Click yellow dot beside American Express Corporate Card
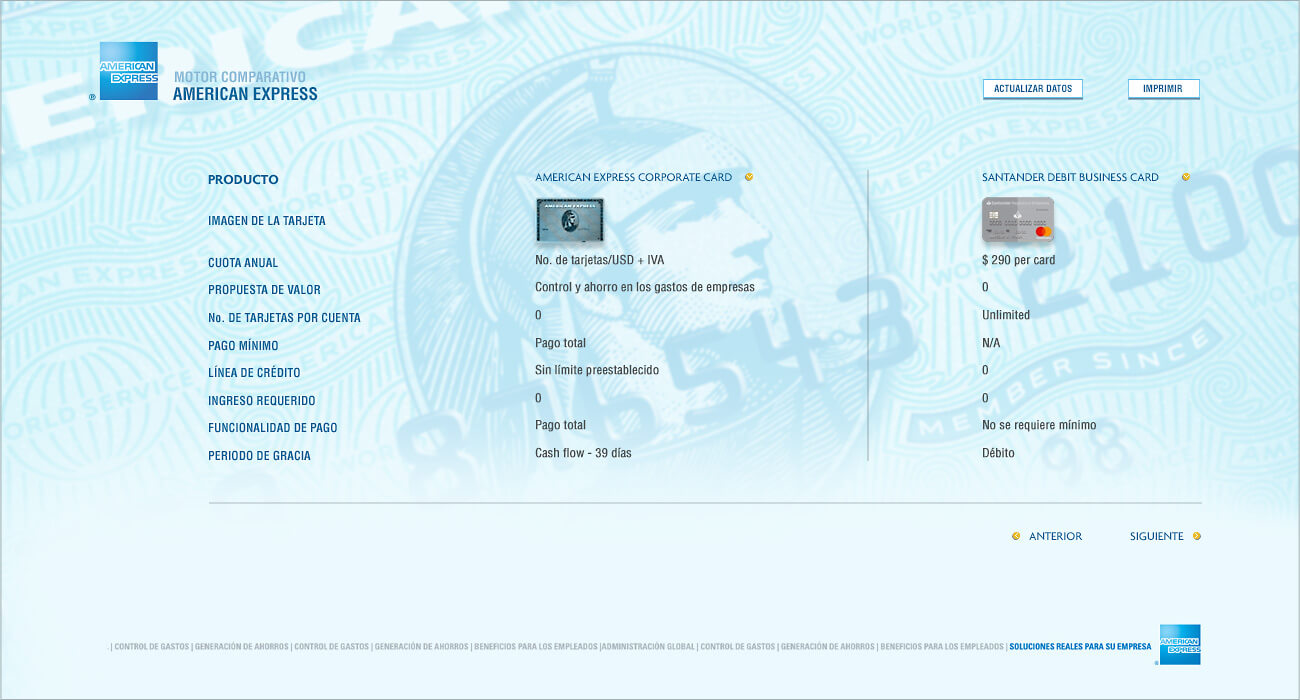 tap(748, 177)
